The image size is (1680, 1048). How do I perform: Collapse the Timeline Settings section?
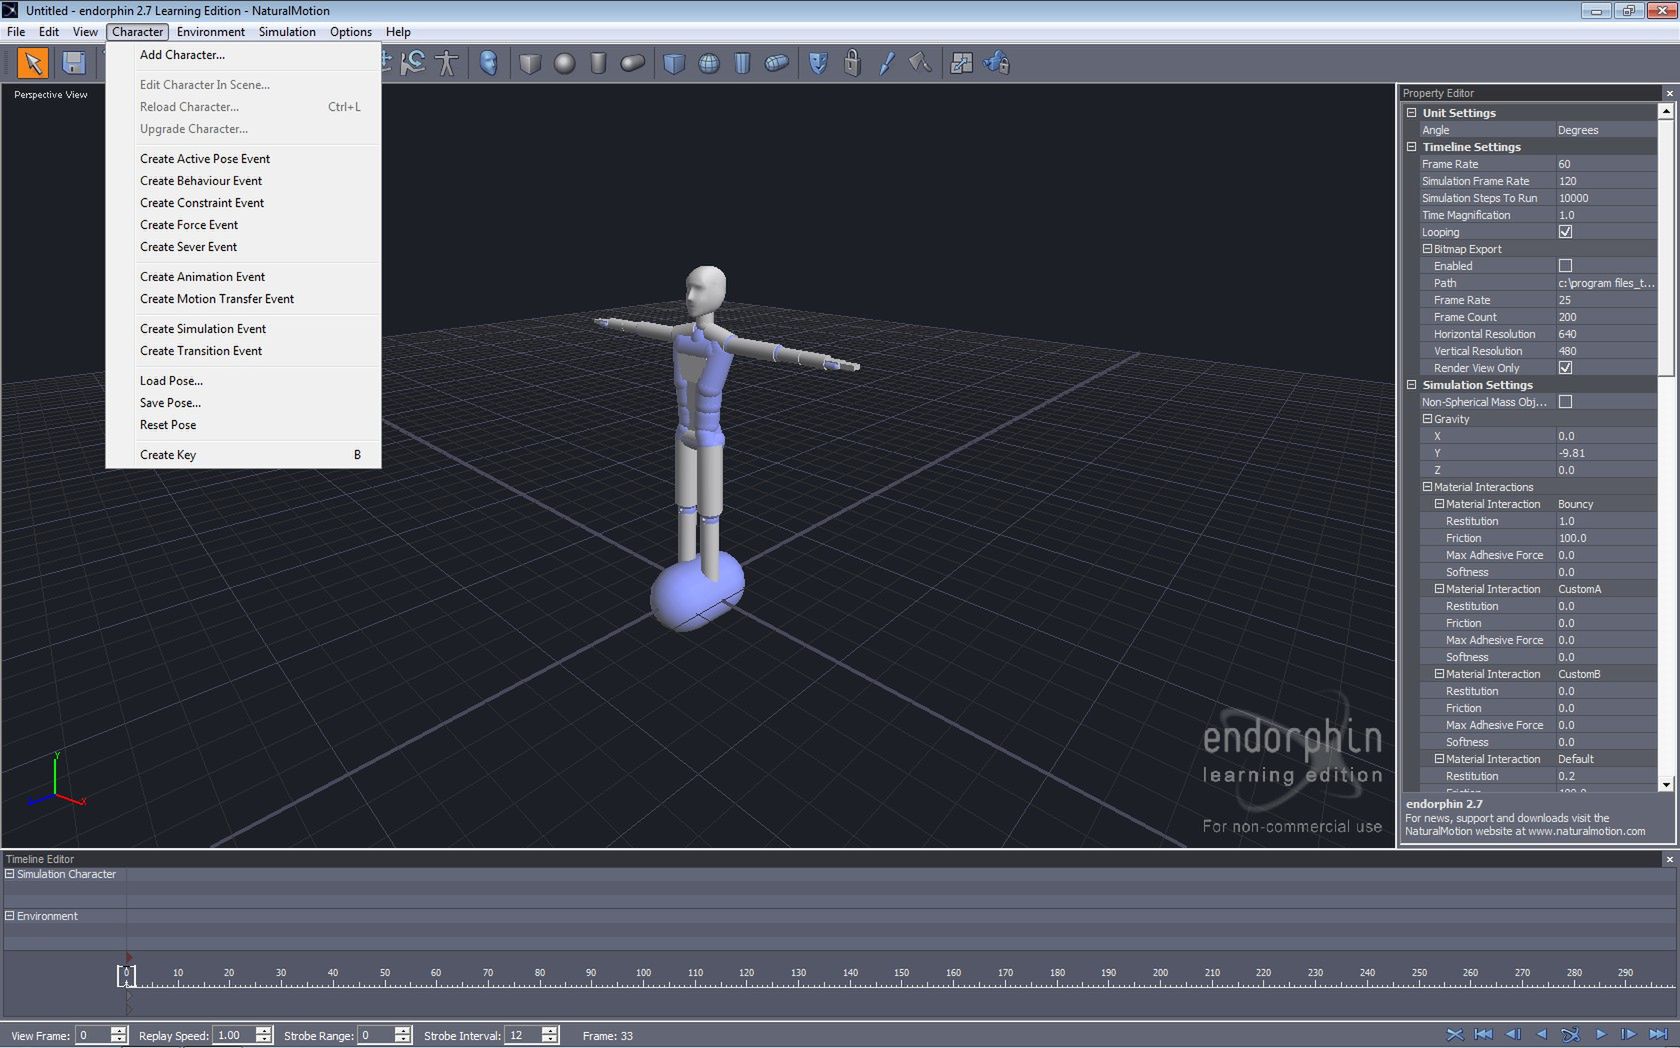(x=1412, y=146)
